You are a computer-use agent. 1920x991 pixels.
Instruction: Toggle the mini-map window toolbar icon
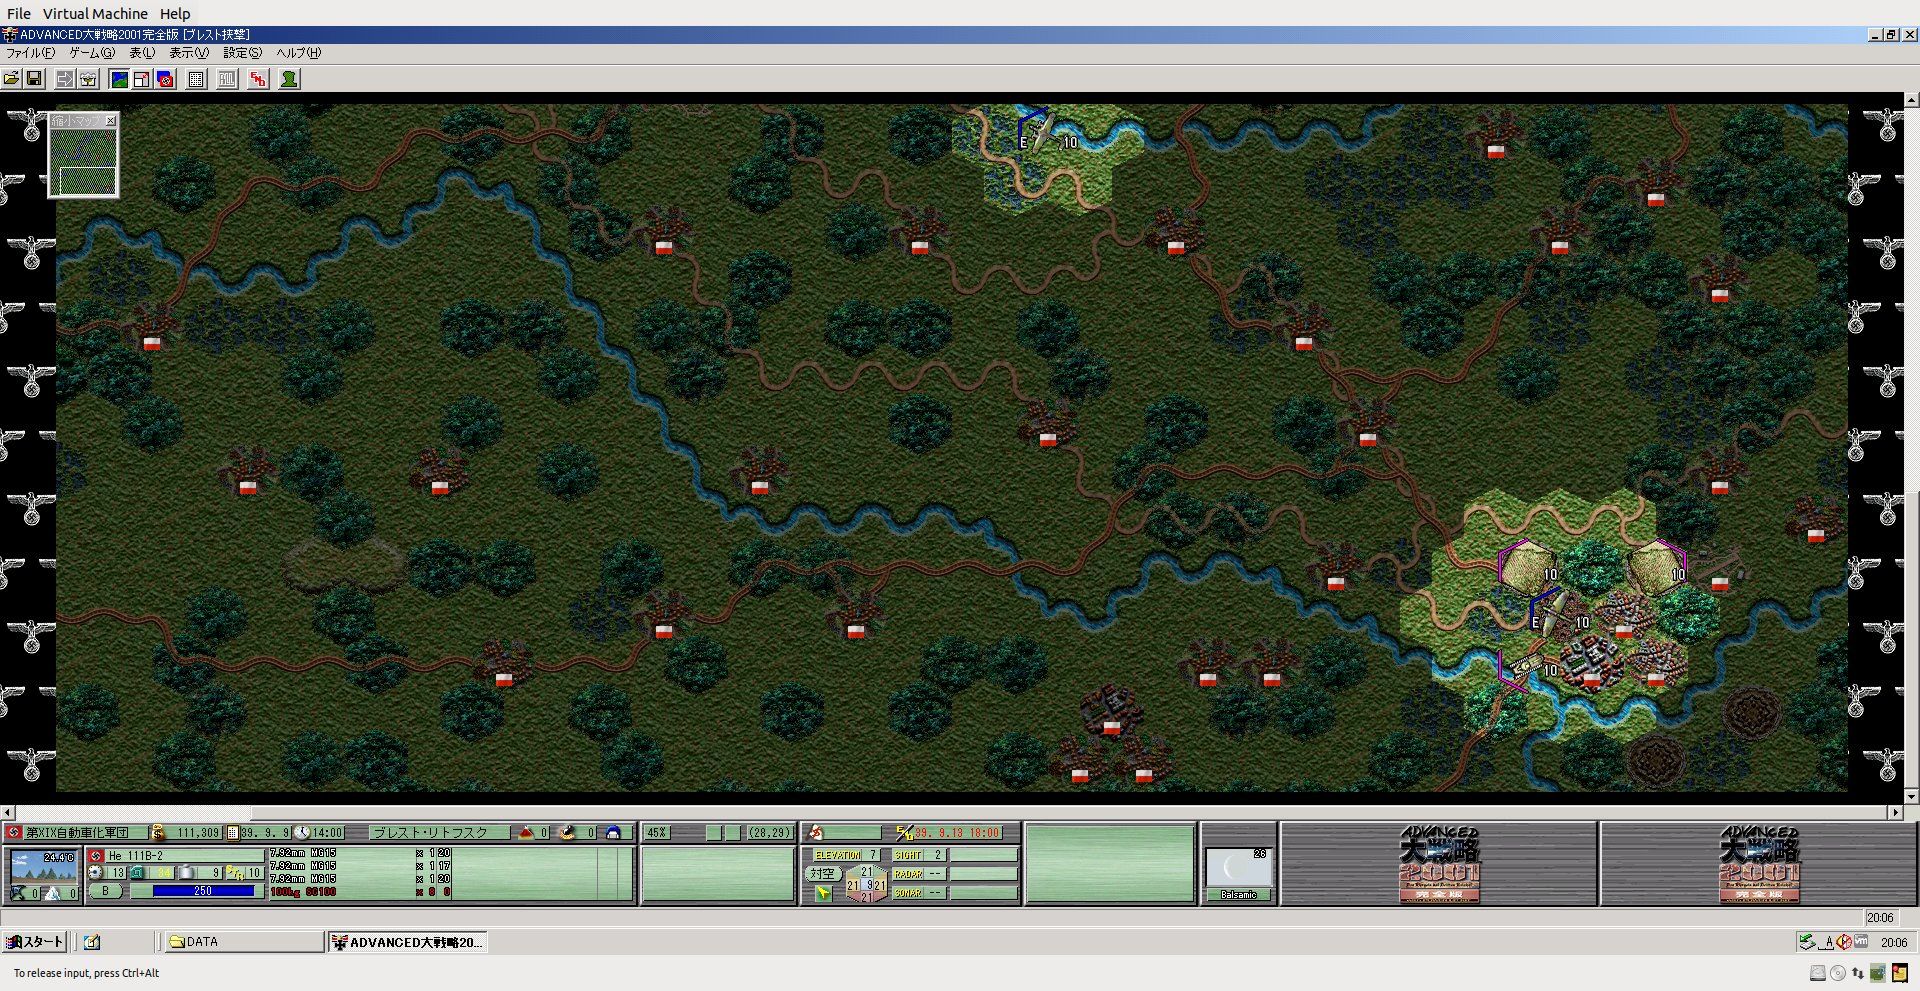142,79
